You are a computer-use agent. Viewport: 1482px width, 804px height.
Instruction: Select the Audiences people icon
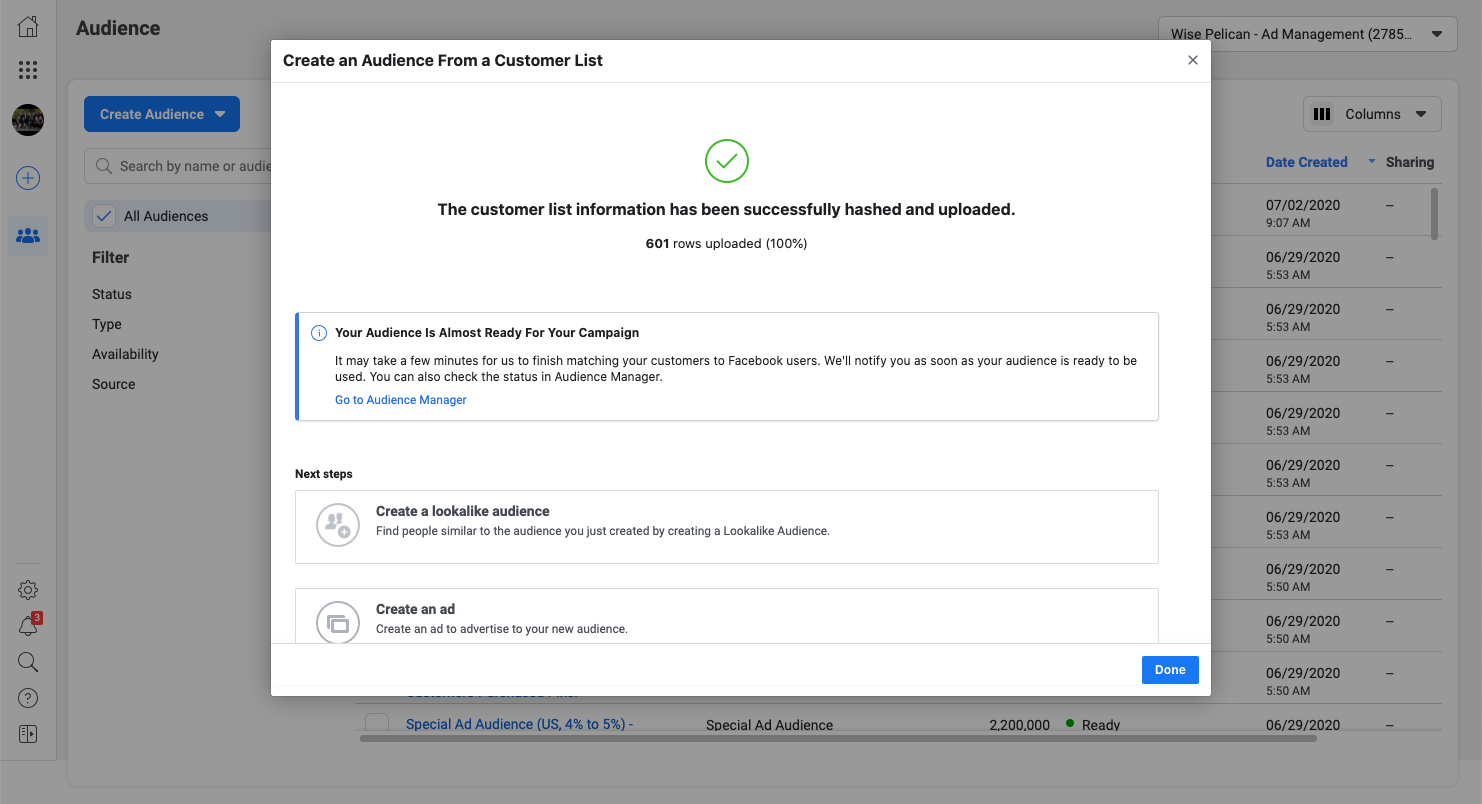click(28, 236)
